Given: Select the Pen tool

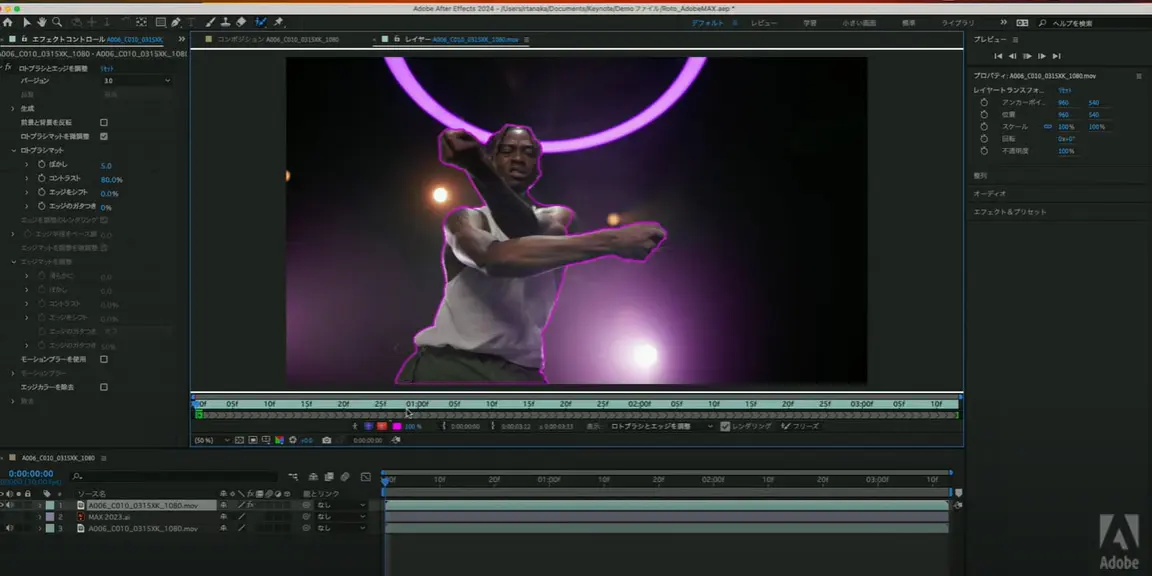Looking at the screenshot, I should click(x=176, y=23).
